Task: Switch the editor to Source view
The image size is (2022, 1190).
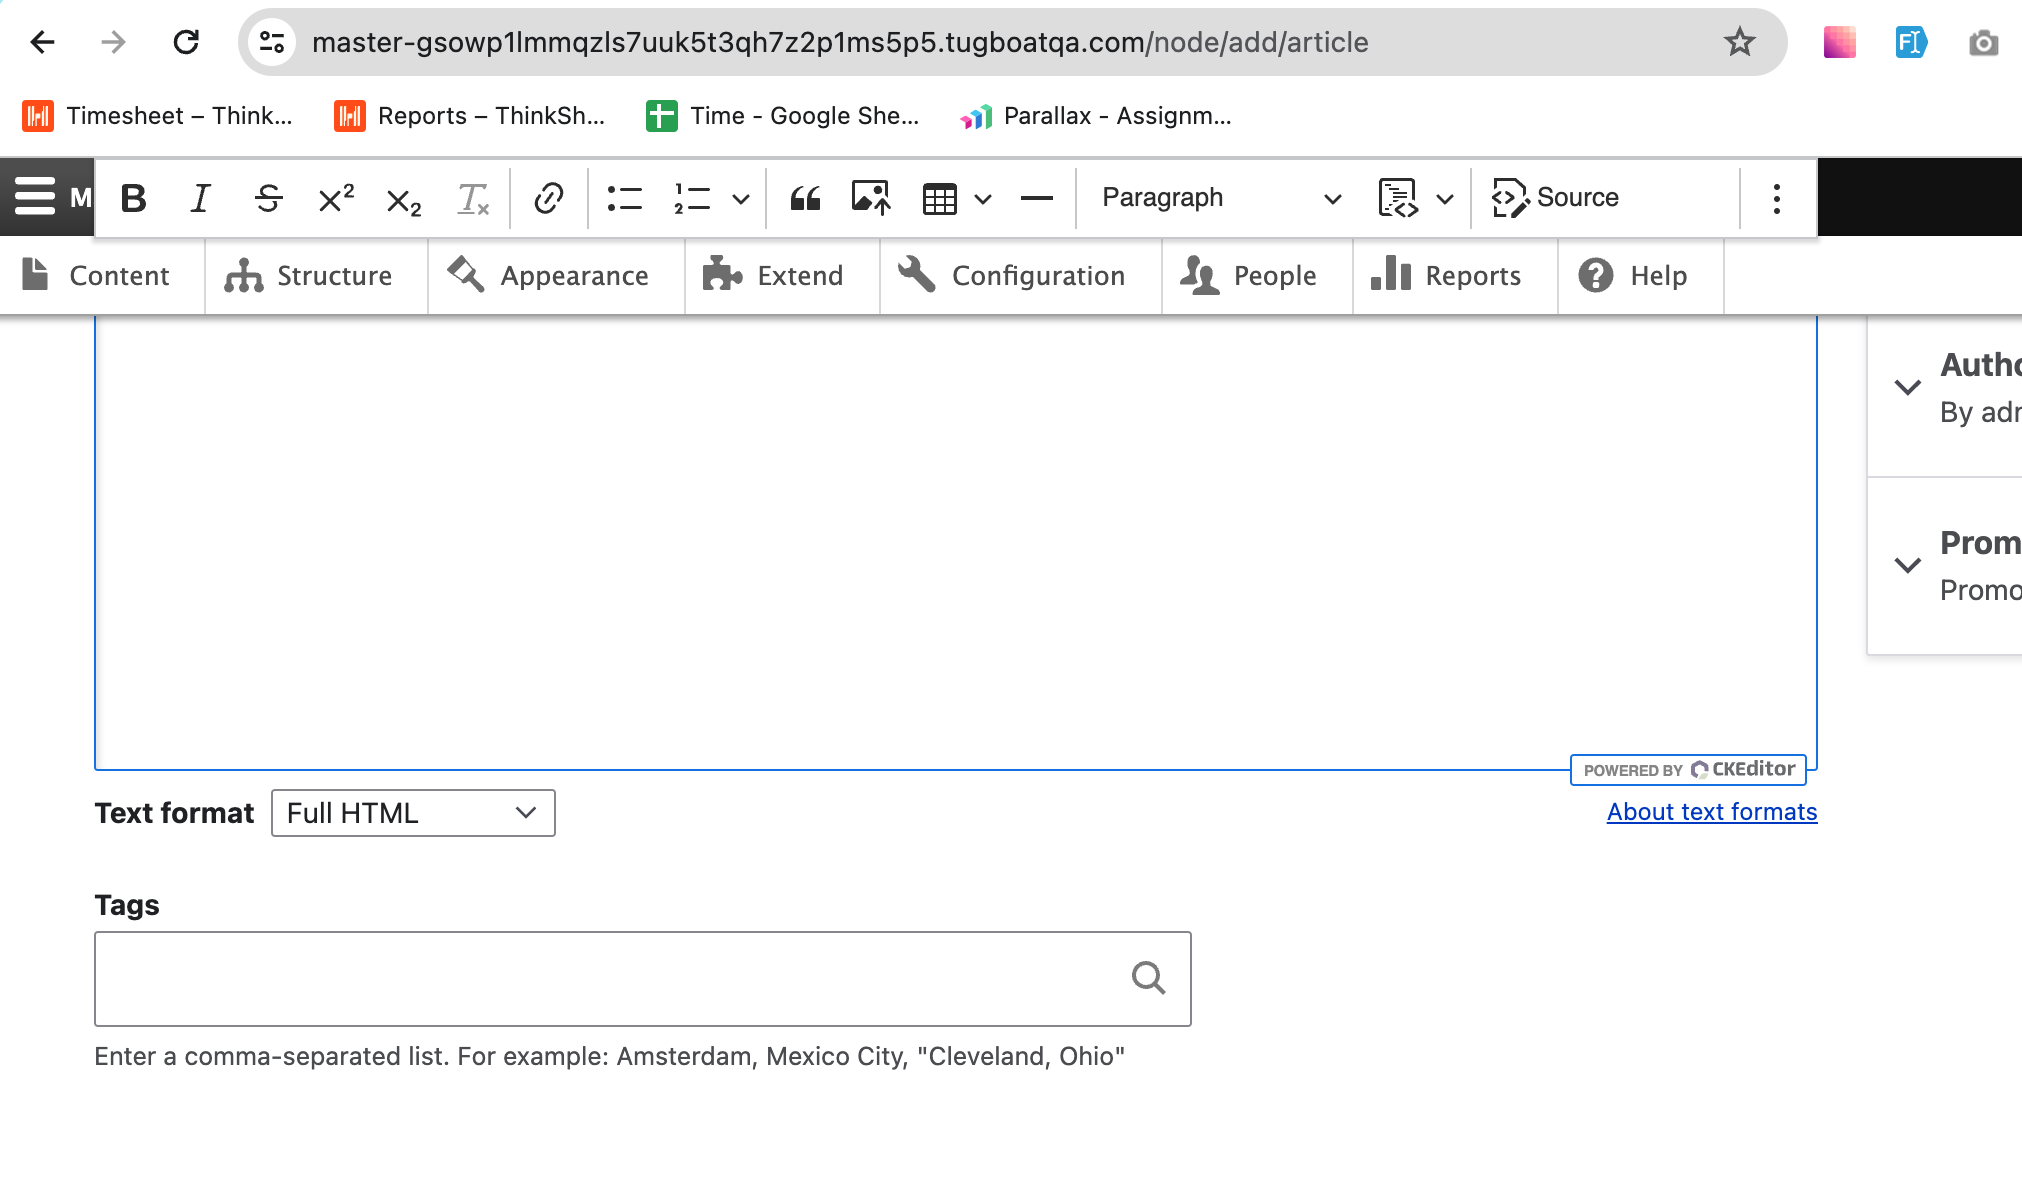Action: [1557, 197]
